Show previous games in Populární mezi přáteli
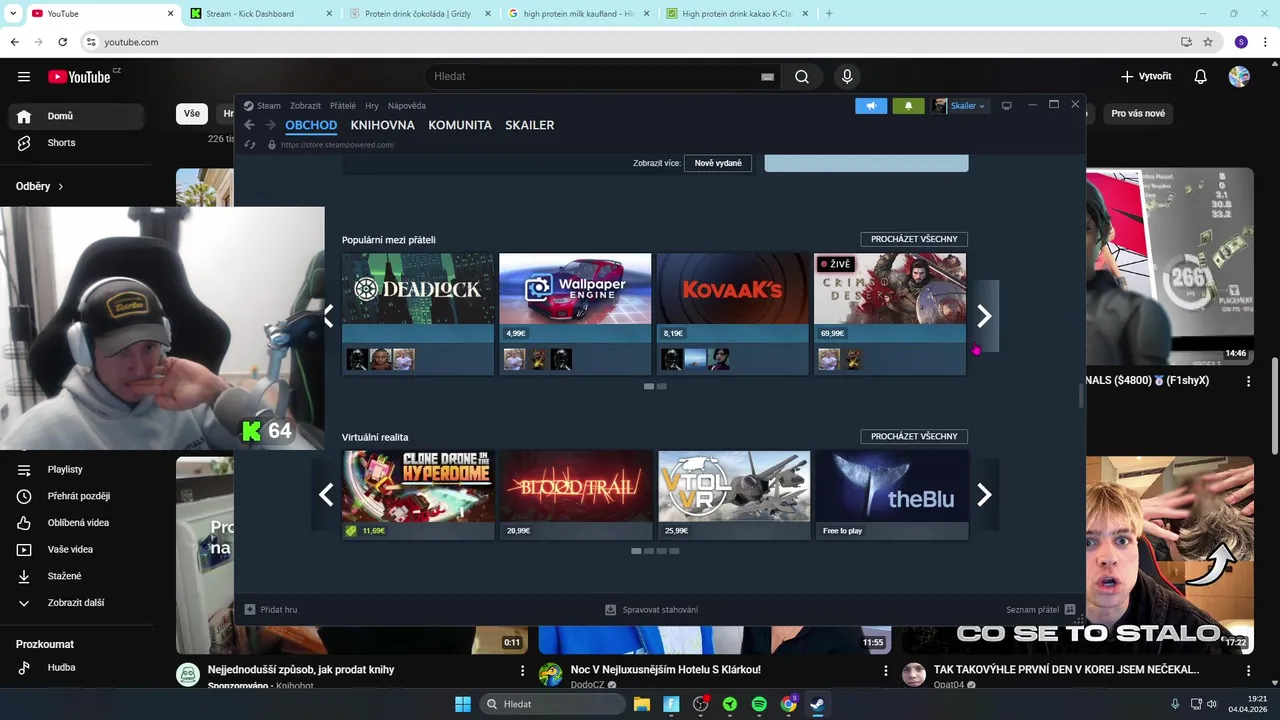The height and width of the screenshot is (720, 1280). (327, 316)
